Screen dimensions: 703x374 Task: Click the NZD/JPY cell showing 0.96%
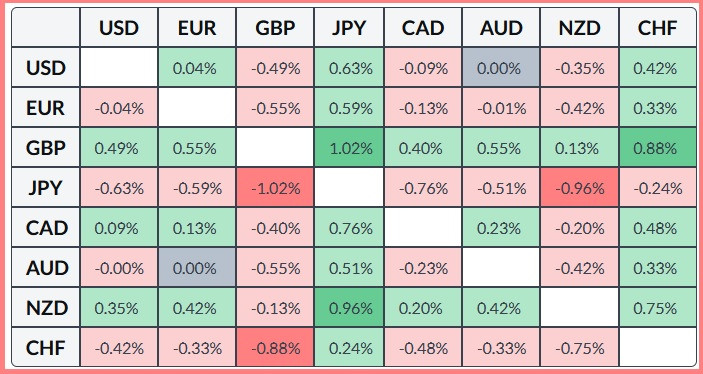349,308
